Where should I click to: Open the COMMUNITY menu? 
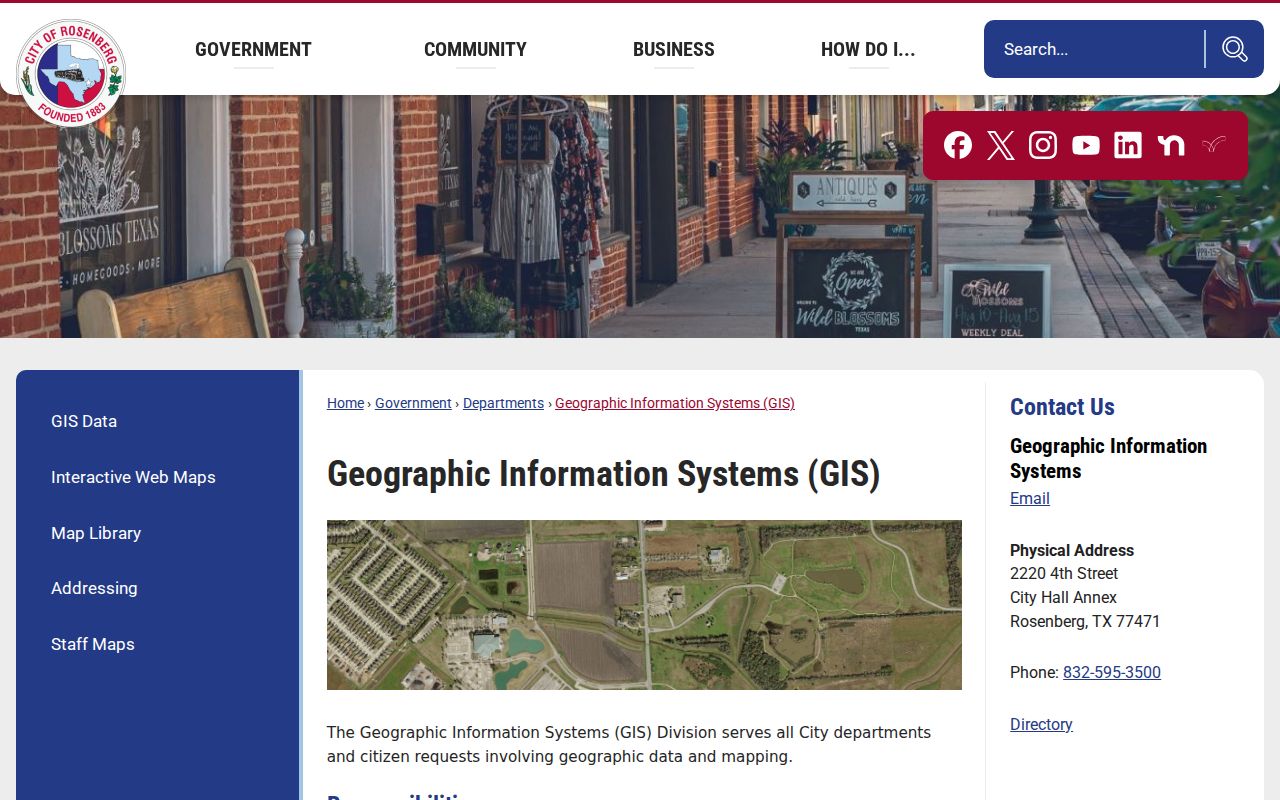pos(475,49)
